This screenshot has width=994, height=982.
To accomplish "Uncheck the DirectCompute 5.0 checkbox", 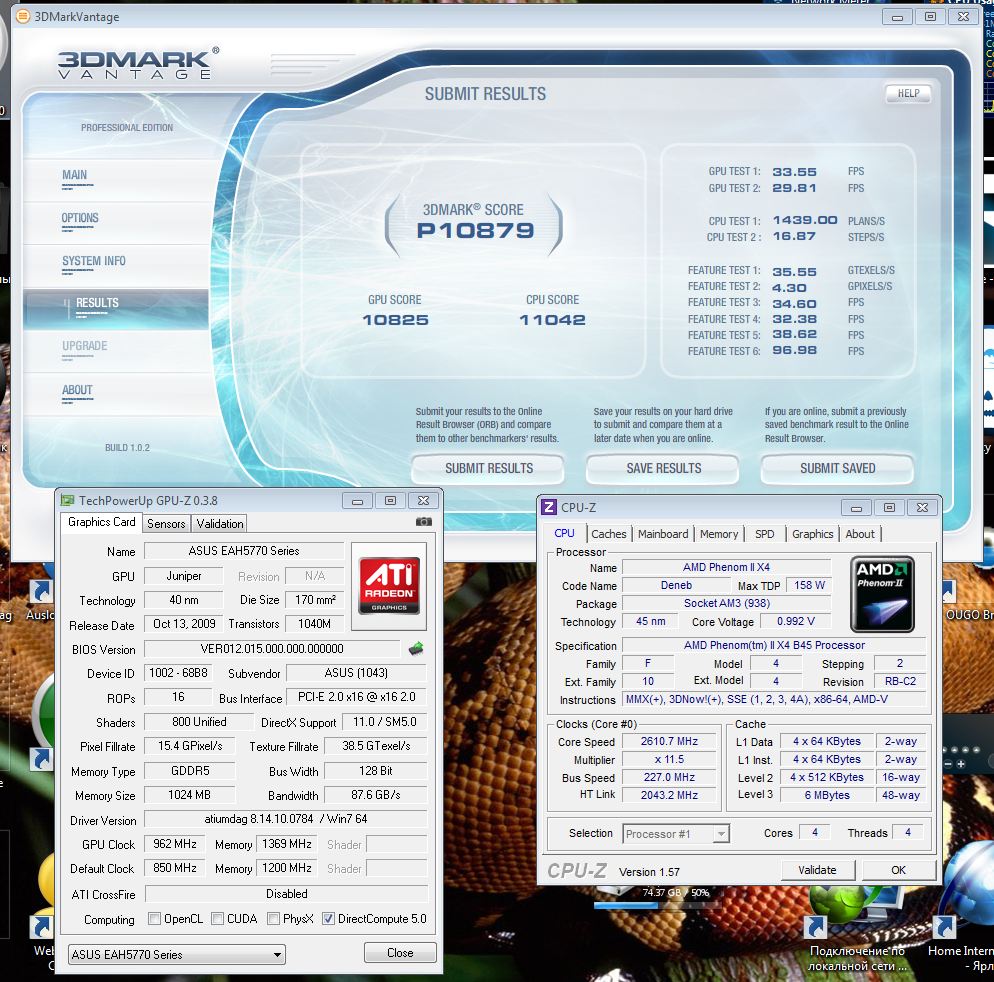I will (328, 918).
